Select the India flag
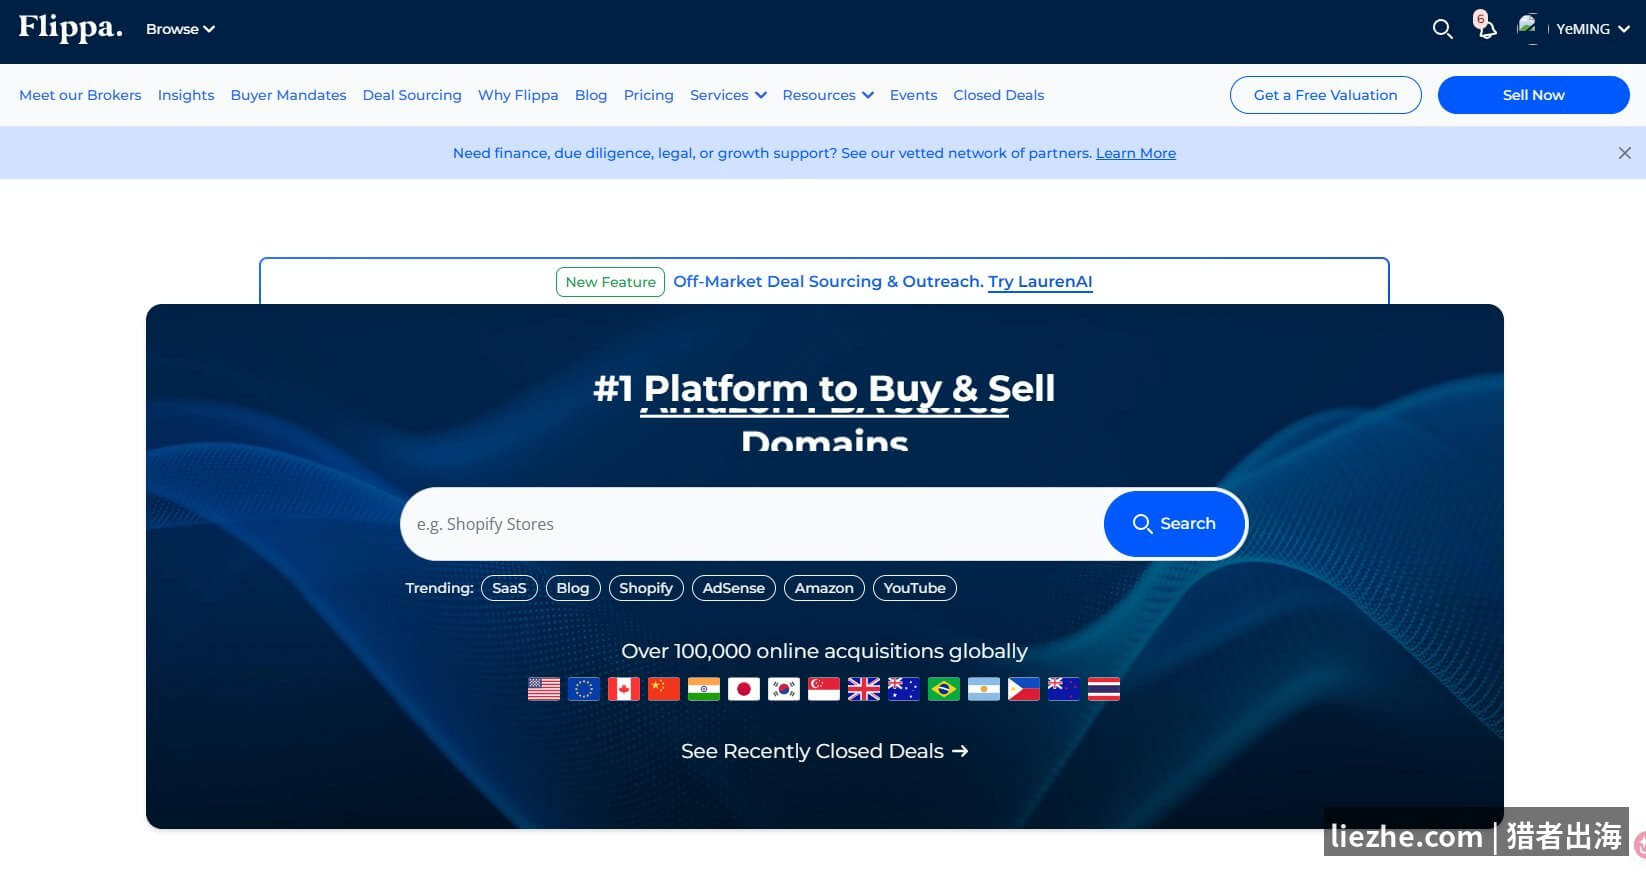 [x=704, y=689]
